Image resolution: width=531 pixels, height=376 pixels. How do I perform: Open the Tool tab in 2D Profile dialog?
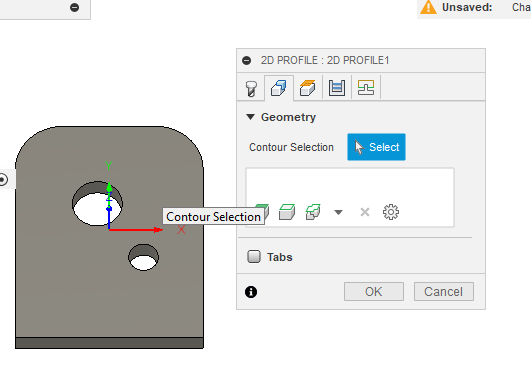click(251, 88)
